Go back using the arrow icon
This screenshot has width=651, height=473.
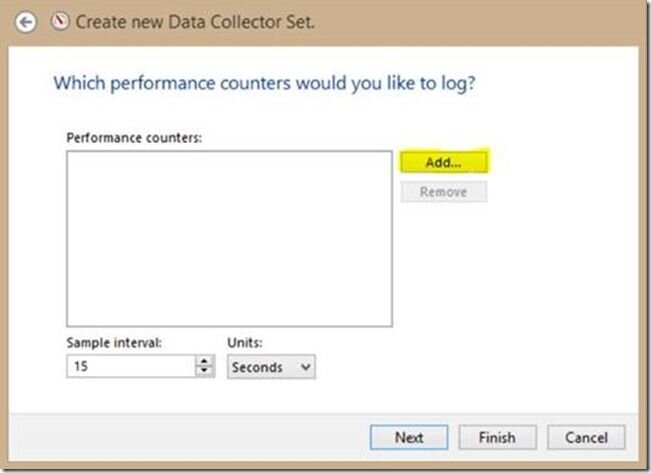(x=25, y=22)
